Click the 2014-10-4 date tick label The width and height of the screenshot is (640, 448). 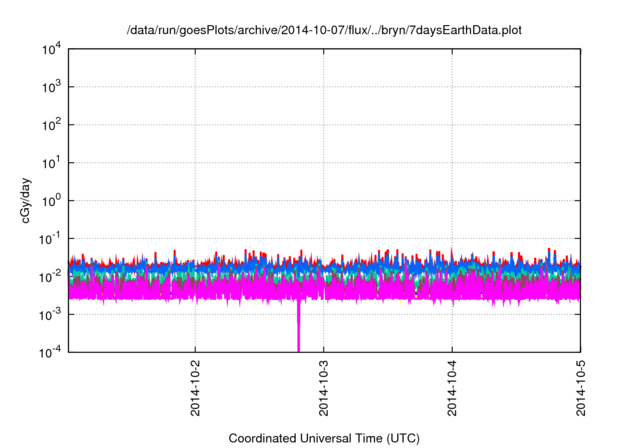(452, 388)
